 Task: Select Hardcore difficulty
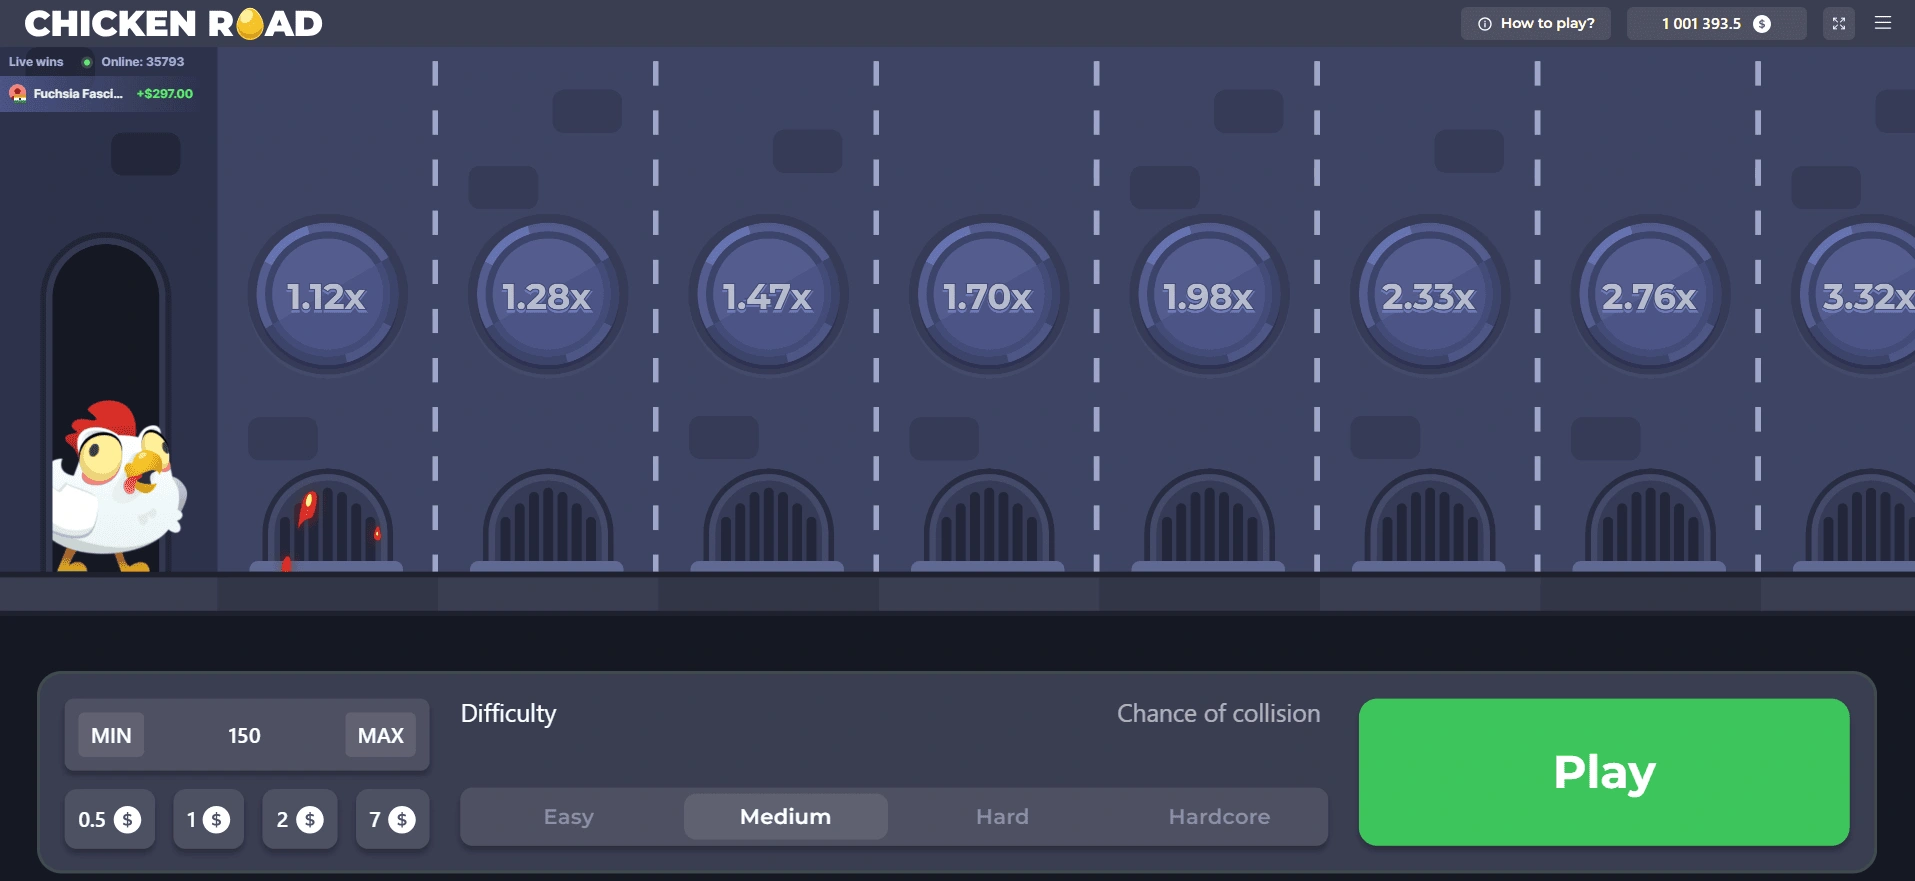pos(1219,817)
